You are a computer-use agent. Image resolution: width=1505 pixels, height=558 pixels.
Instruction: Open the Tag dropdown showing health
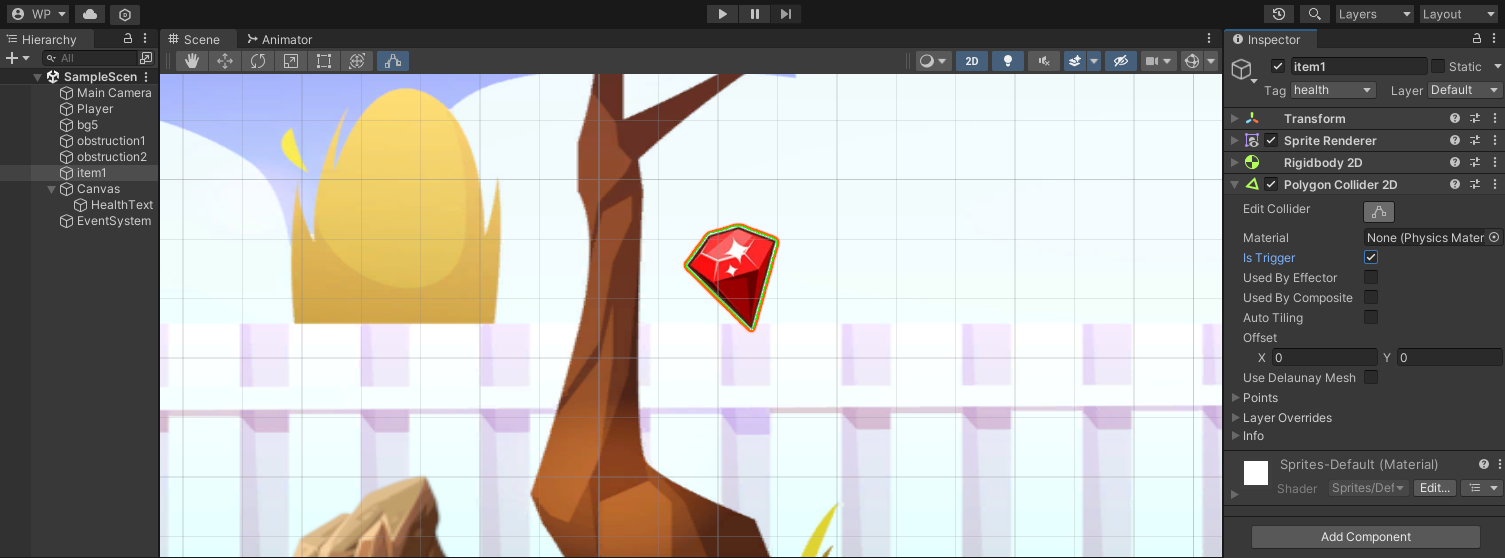tap(1333, 90)
